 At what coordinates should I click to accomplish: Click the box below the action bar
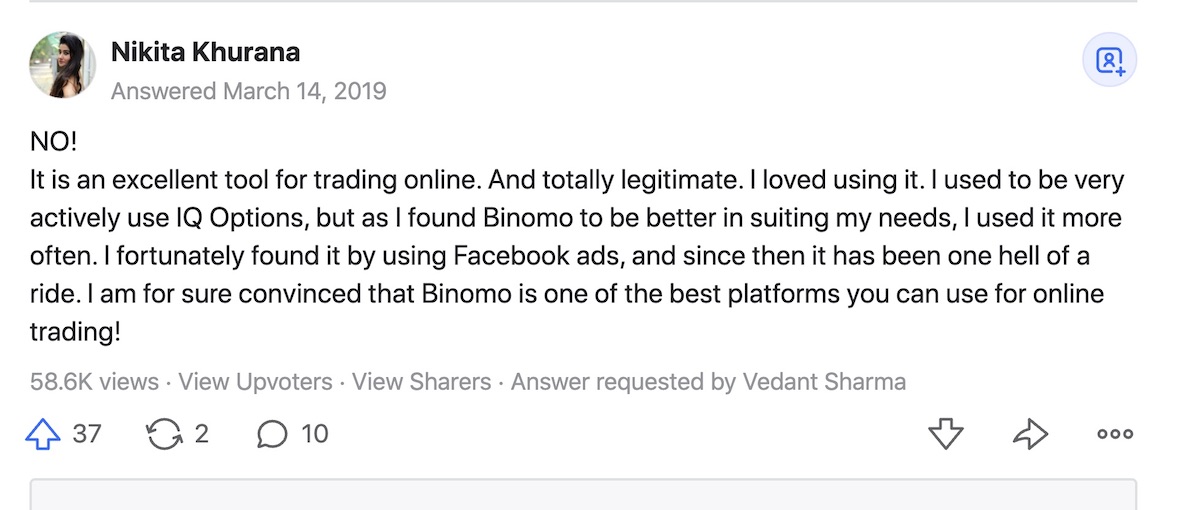pos(583,494)
